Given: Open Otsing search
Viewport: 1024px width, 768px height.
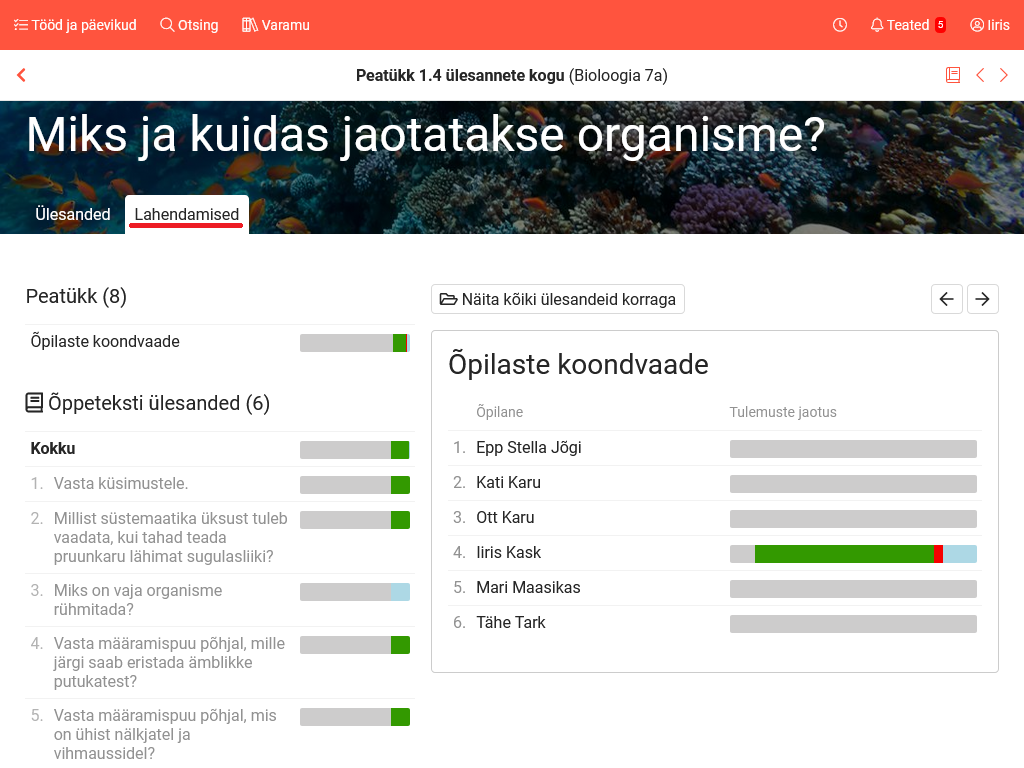Looking at the screenshot, I should point(189,25).
